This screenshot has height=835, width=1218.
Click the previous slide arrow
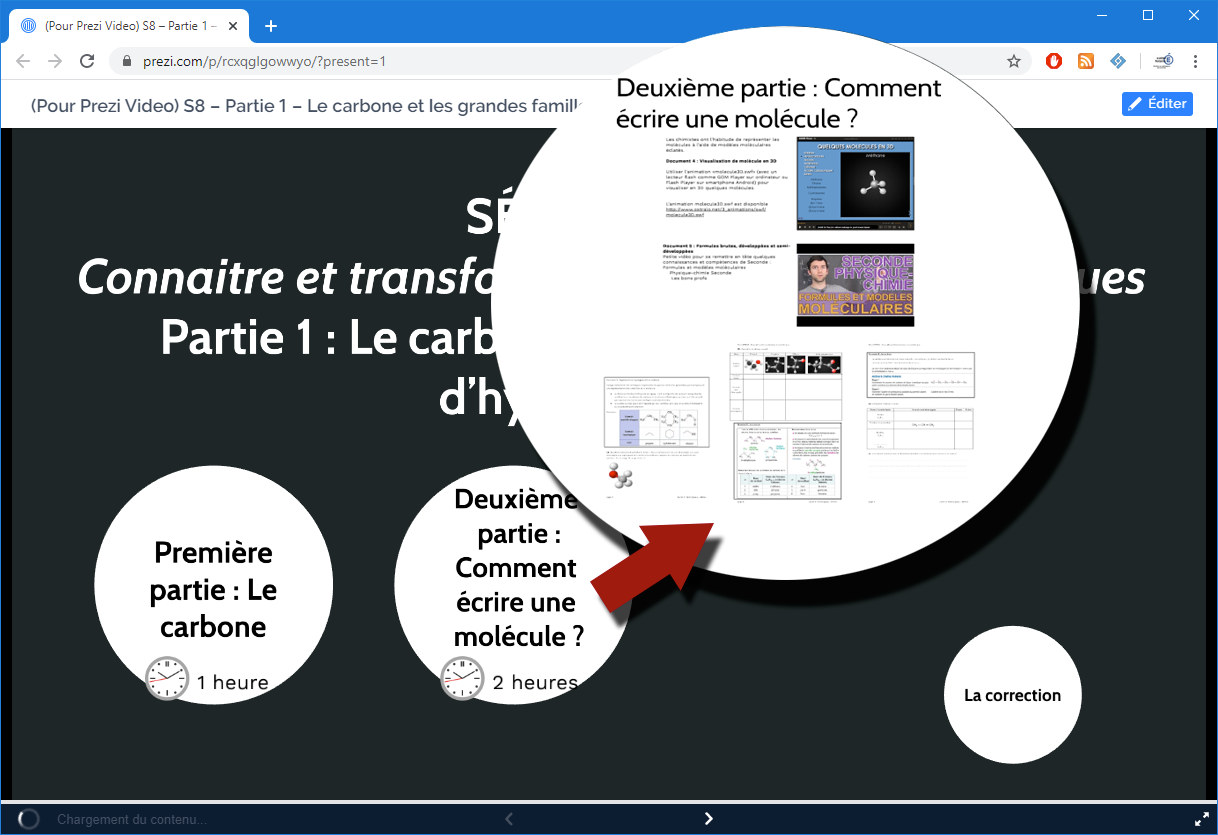pos(509,819)
